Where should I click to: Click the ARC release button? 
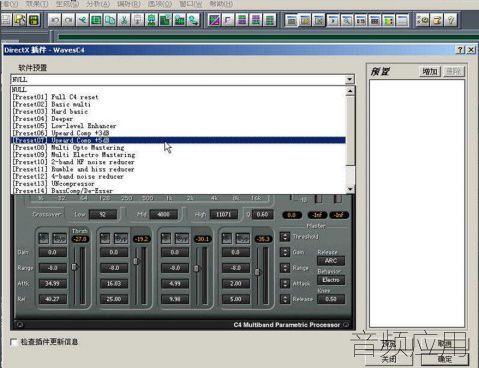click(331, 261)
